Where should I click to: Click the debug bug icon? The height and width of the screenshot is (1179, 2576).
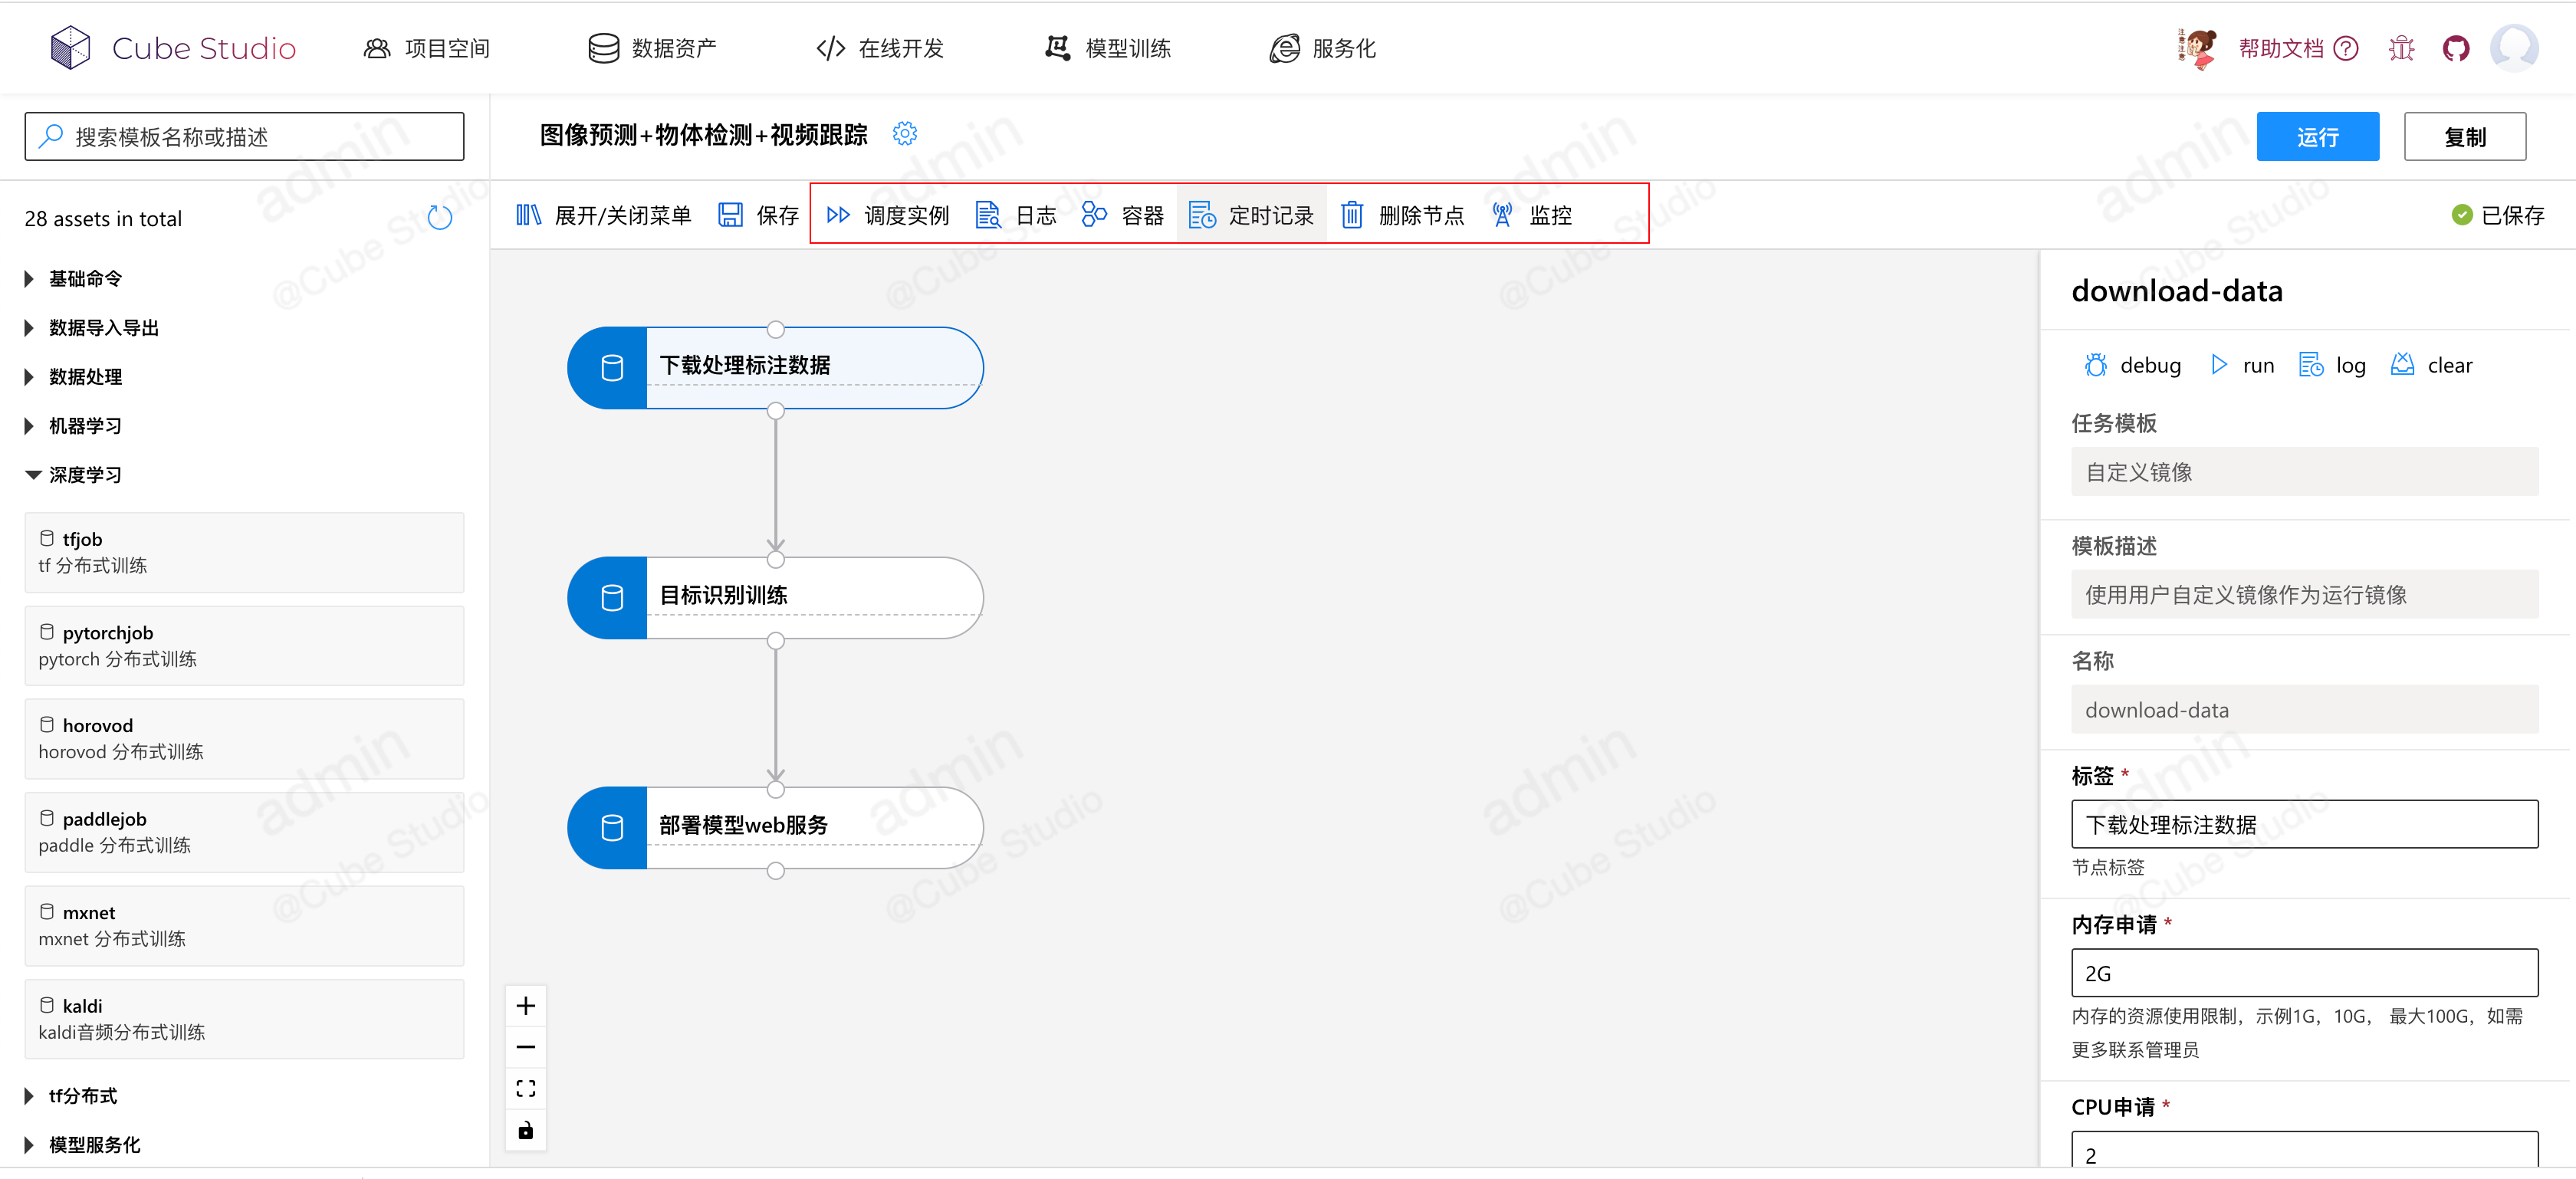[x=2095, y=365]
